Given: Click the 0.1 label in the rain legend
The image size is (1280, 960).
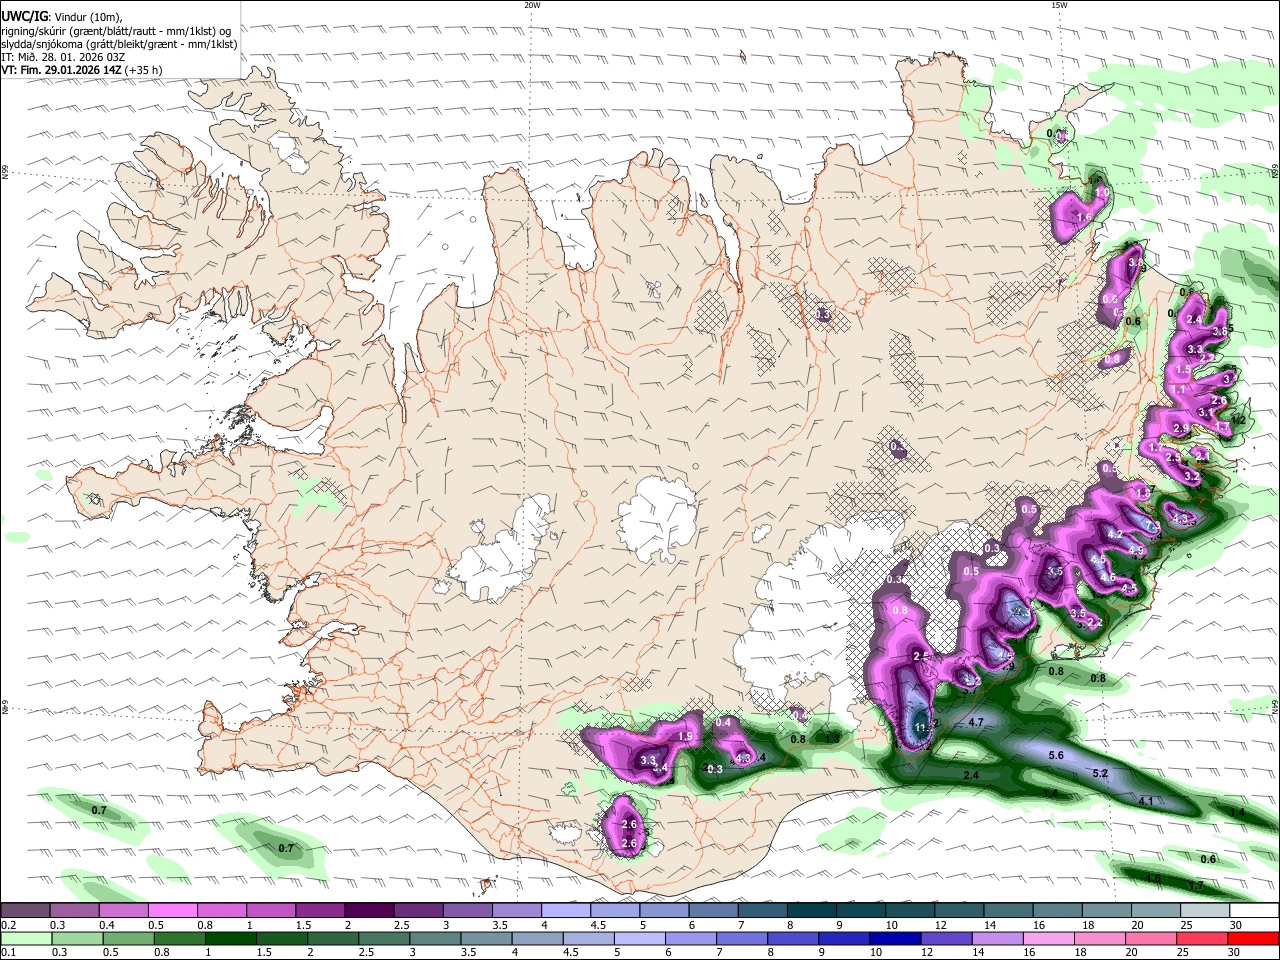Looking at the screenshot, I should click(8, 952).
